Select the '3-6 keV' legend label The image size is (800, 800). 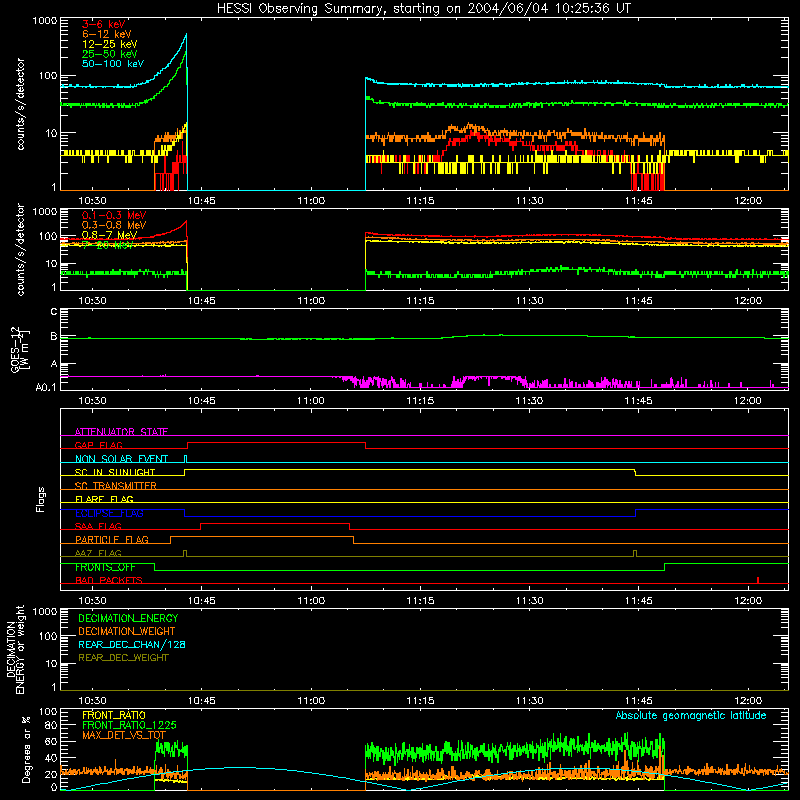click(104, 24)
